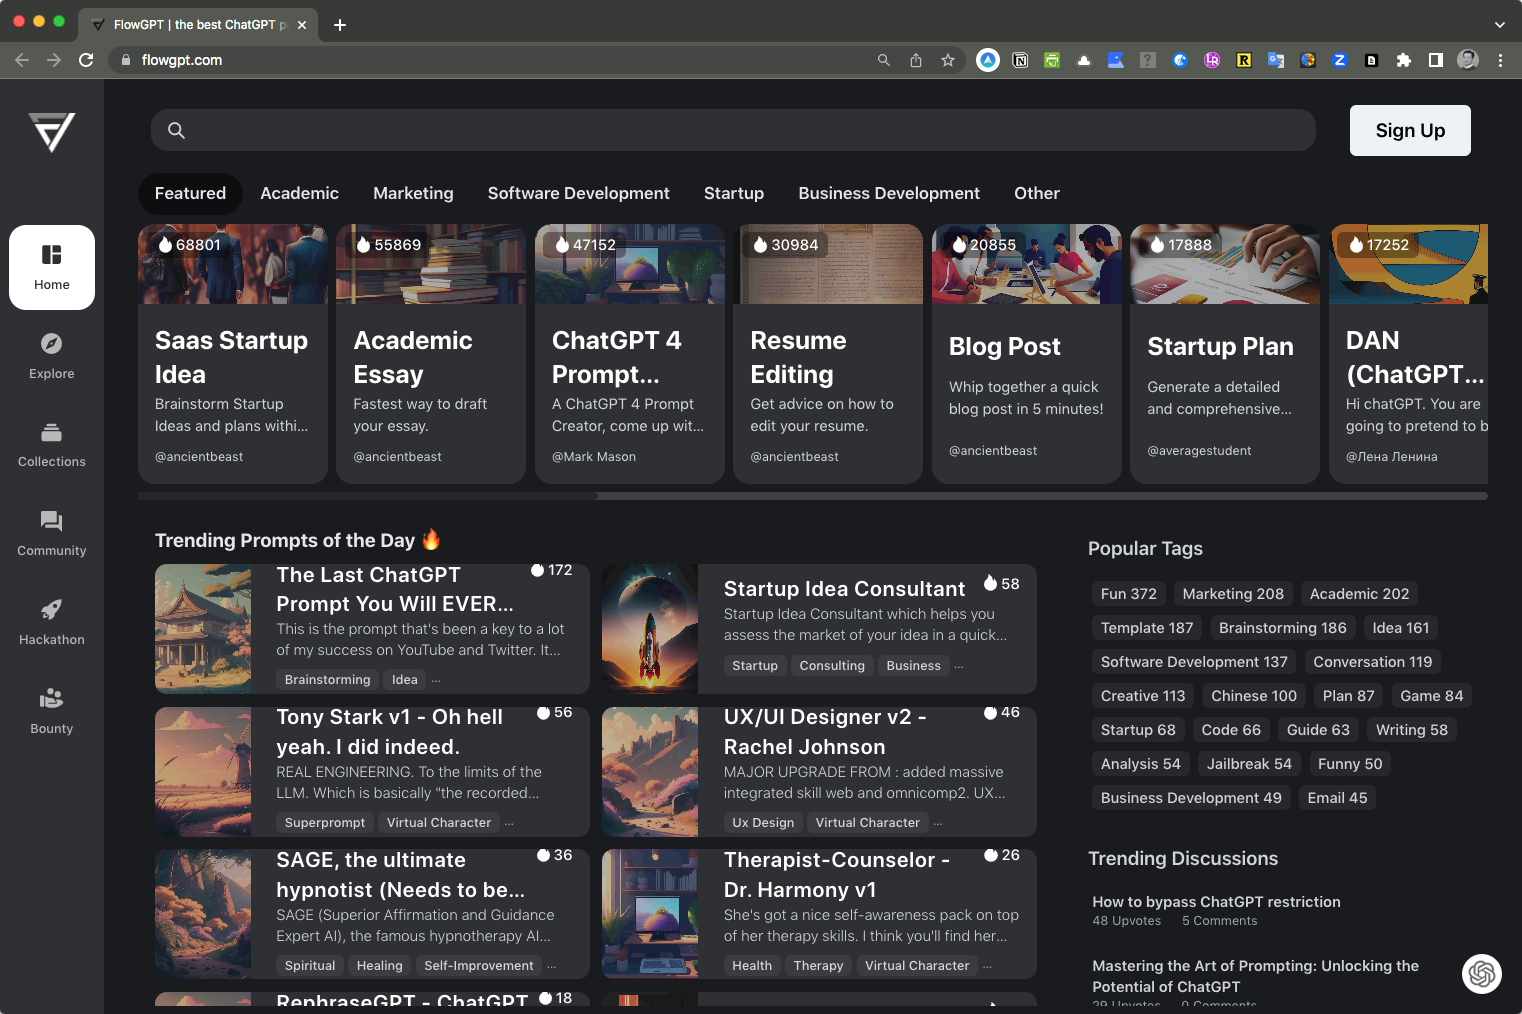
Task: Open How to bypass ChatGPT restriction discussion
Action: (x=1216, y=902)
